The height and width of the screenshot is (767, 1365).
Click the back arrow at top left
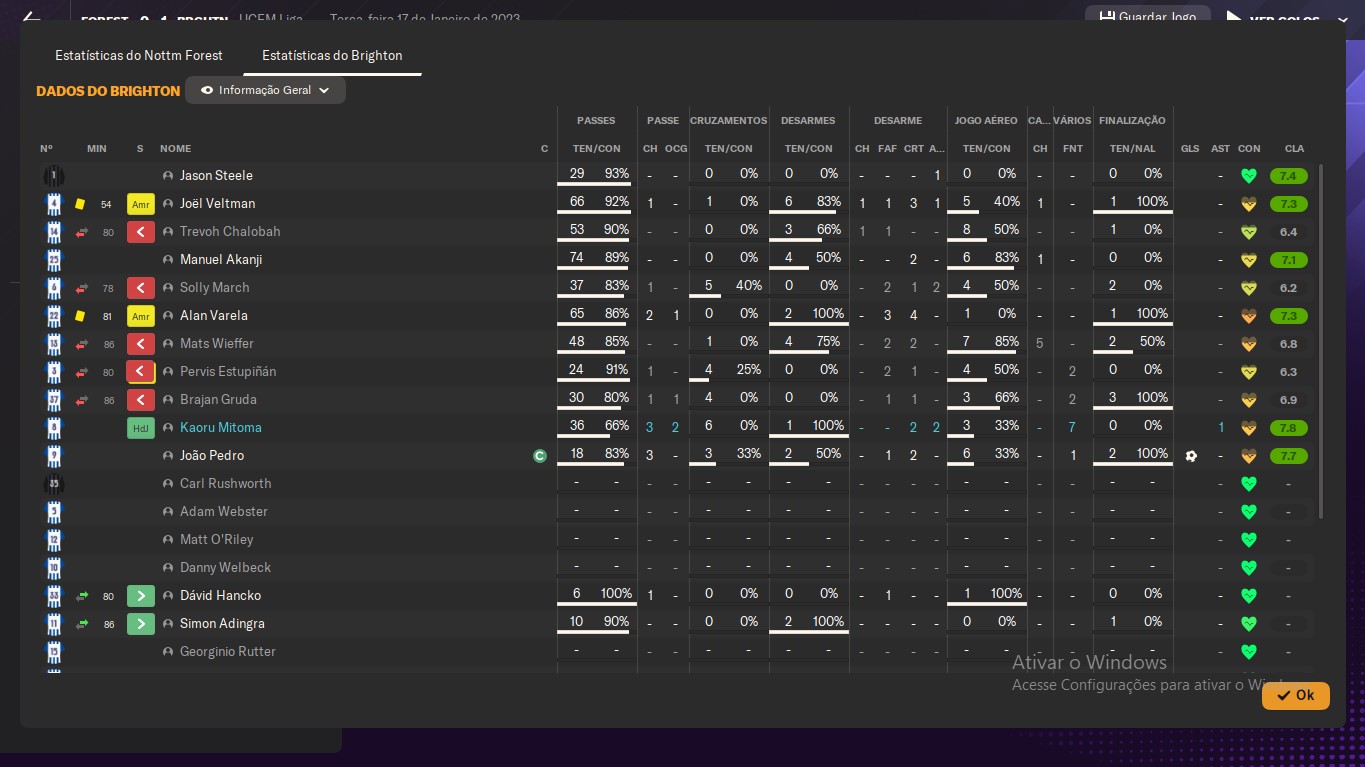coord(31,17)
